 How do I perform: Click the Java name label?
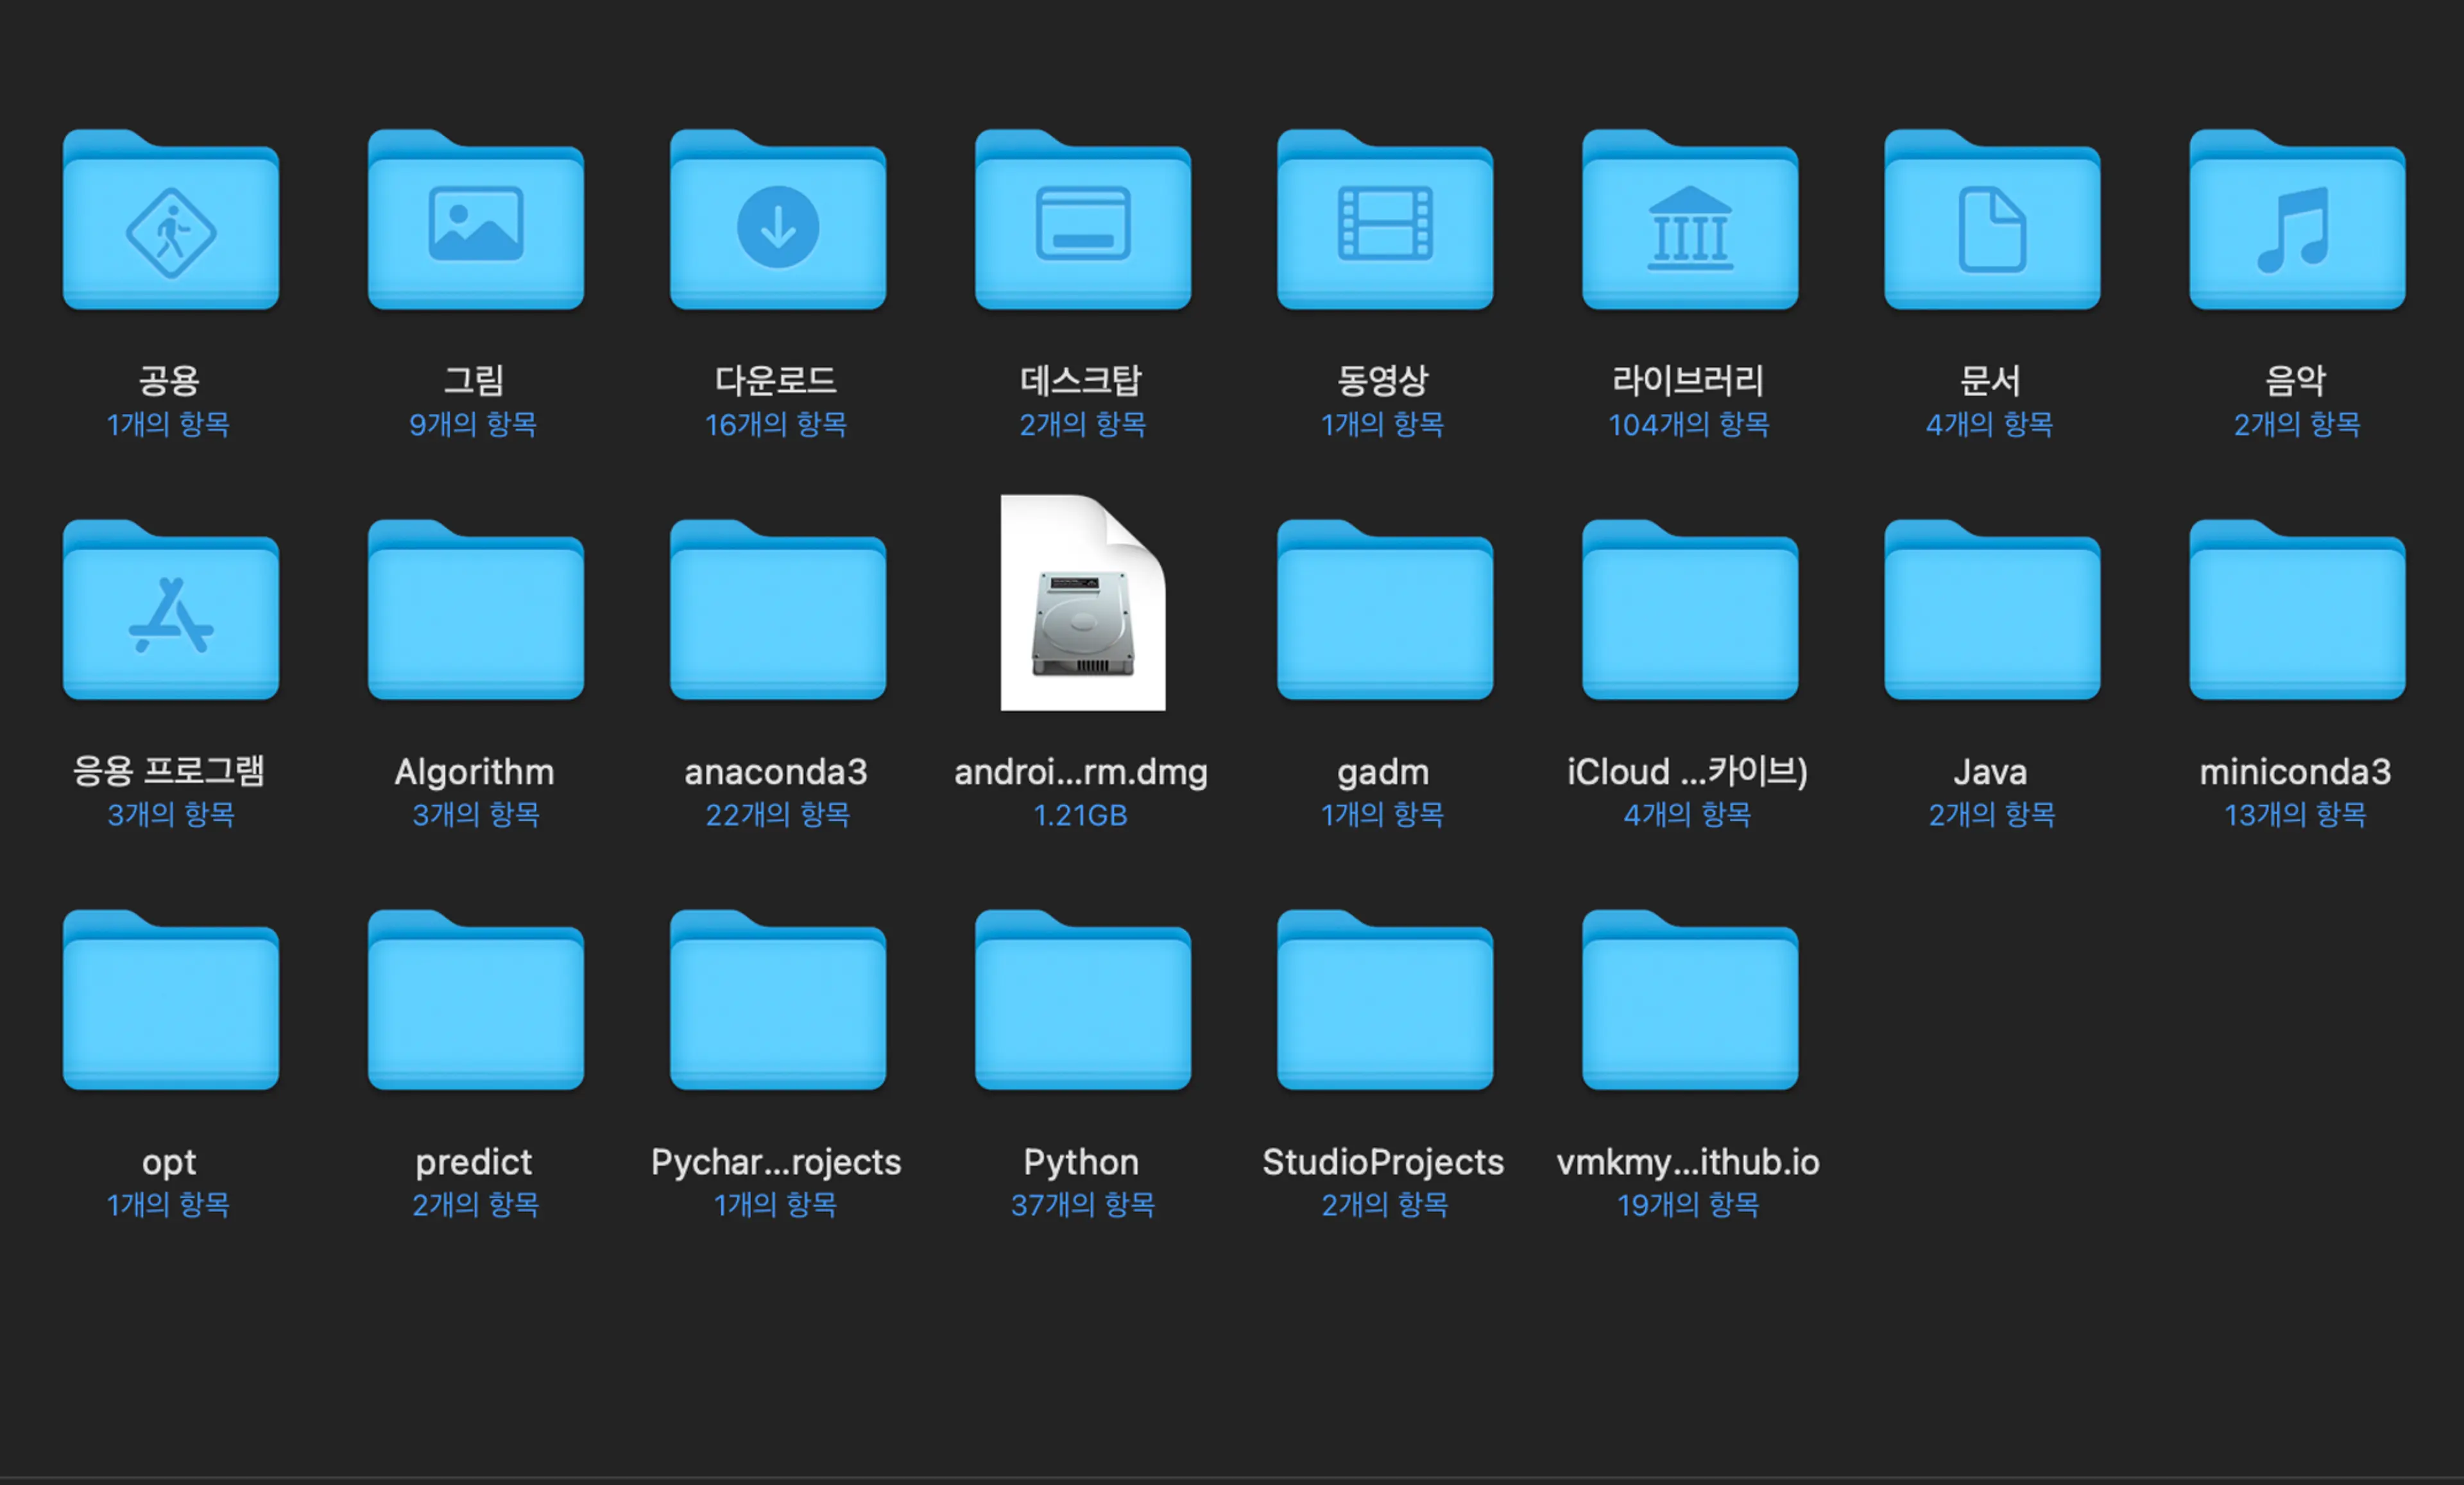pos(1990,772)
